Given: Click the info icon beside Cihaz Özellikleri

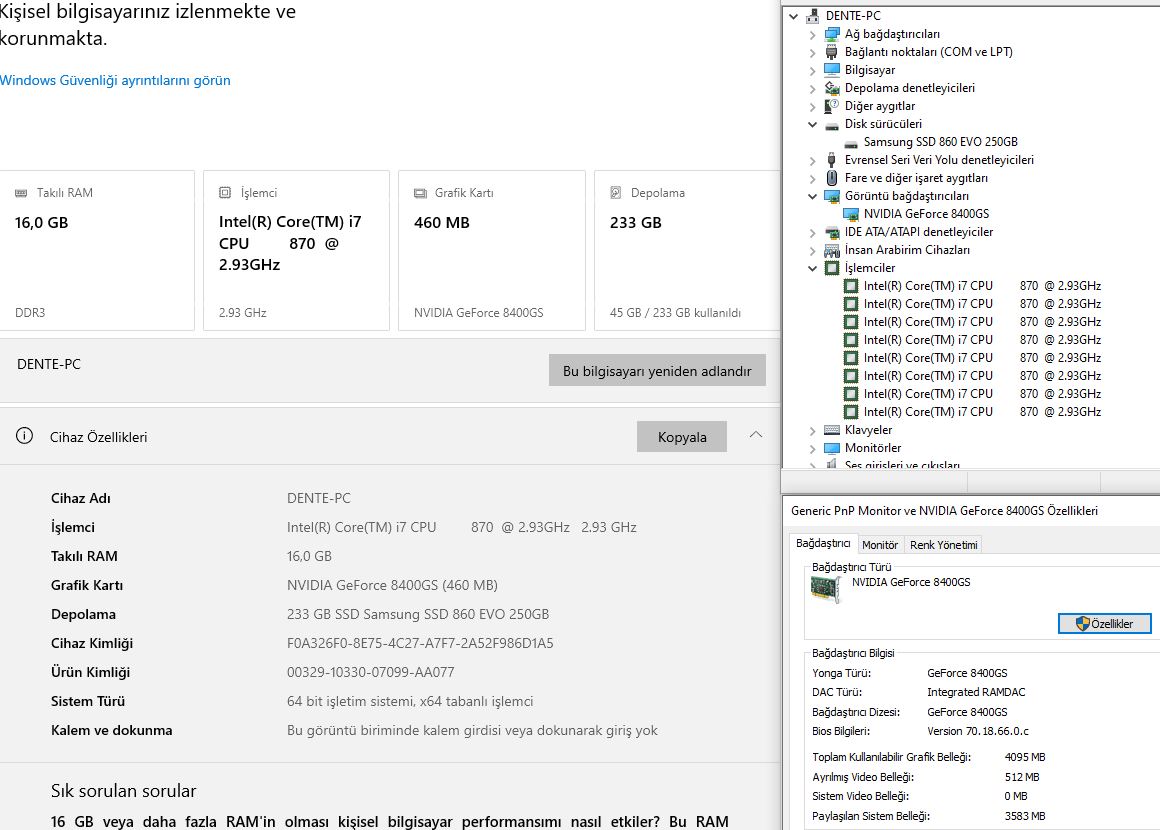Looking at the screenshot, I should point(25,436).
